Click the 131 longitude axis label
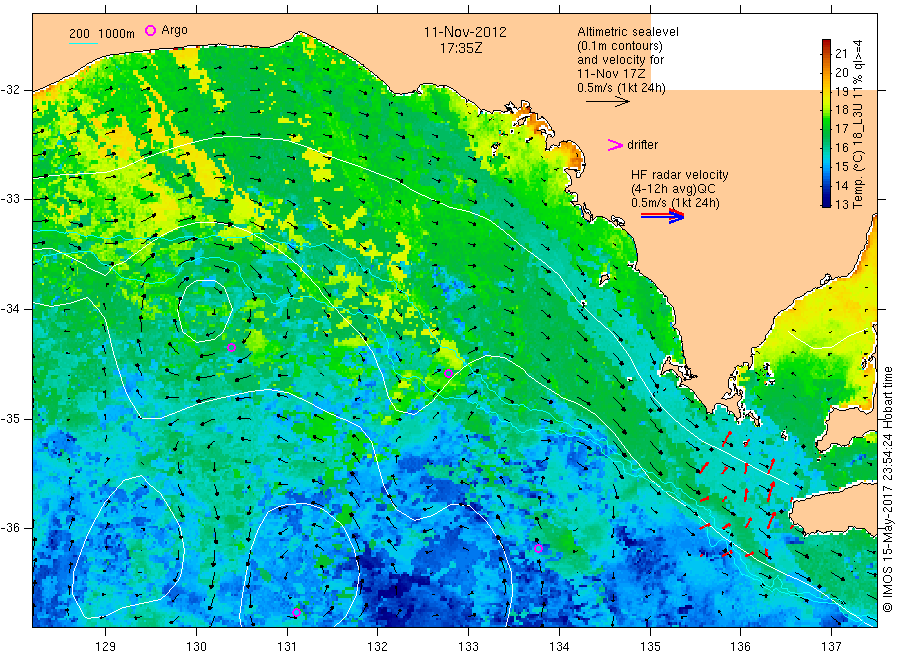Viewport: 900px width, 660px height. (x=287, y=647)
